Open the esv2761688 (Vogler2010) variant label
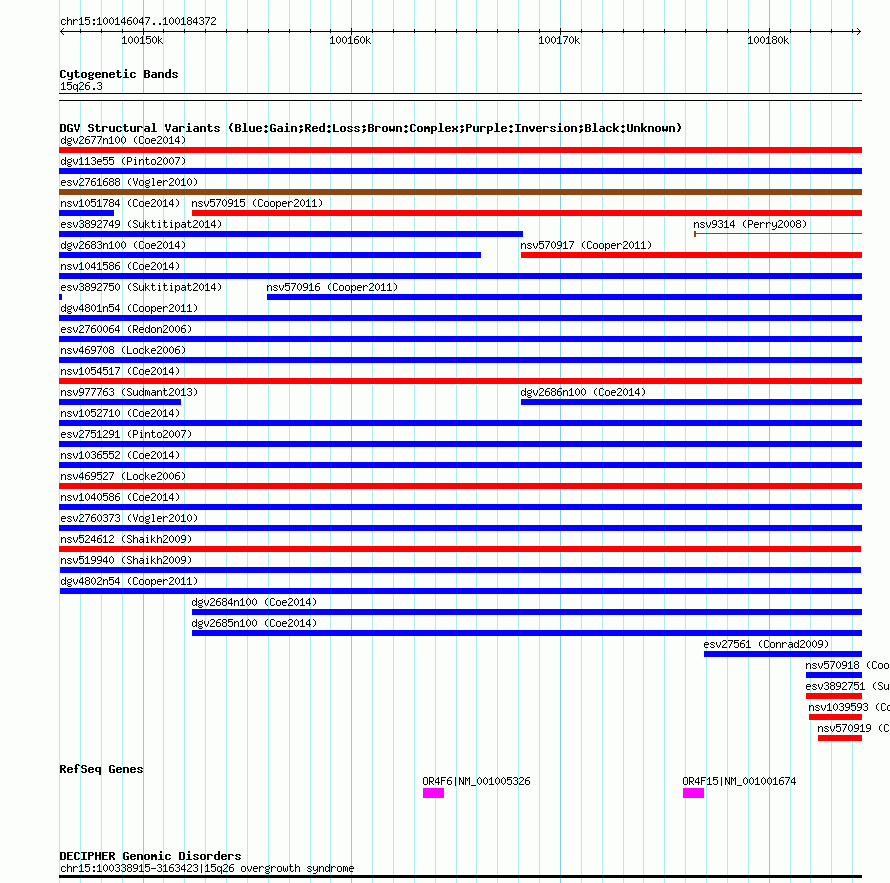The image size is (890, 883). [129, 182]
